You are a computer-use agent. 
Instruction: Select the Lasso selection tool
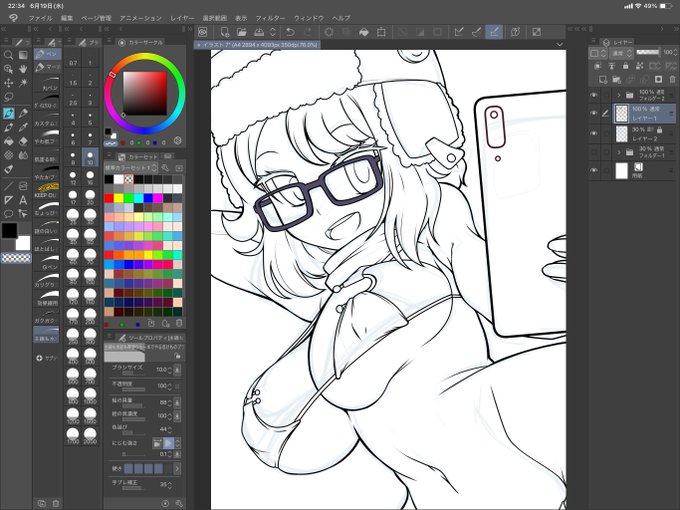click(8, 97)
